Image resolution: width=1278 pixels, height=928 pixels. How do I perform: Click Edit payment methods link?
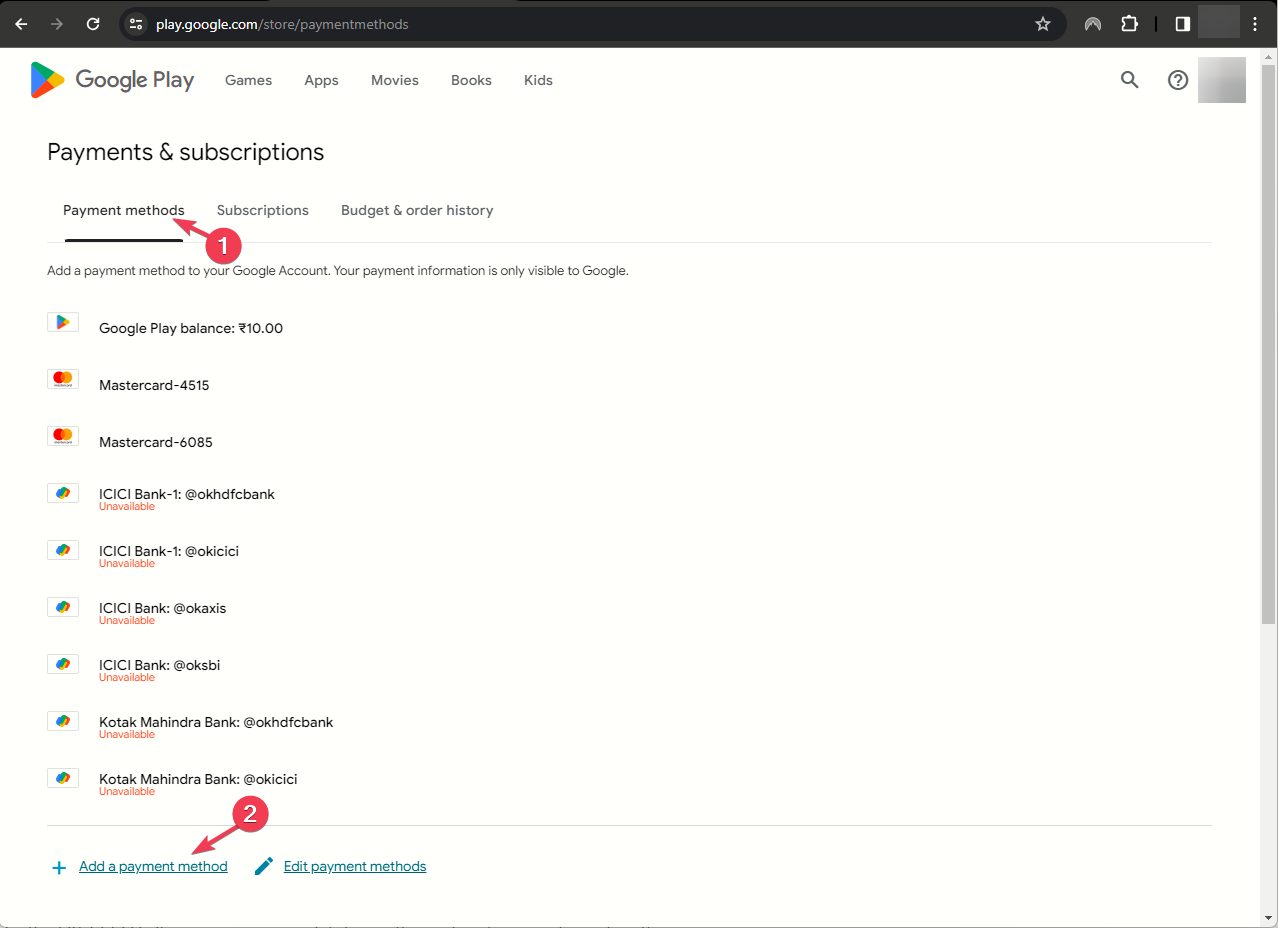355,867
